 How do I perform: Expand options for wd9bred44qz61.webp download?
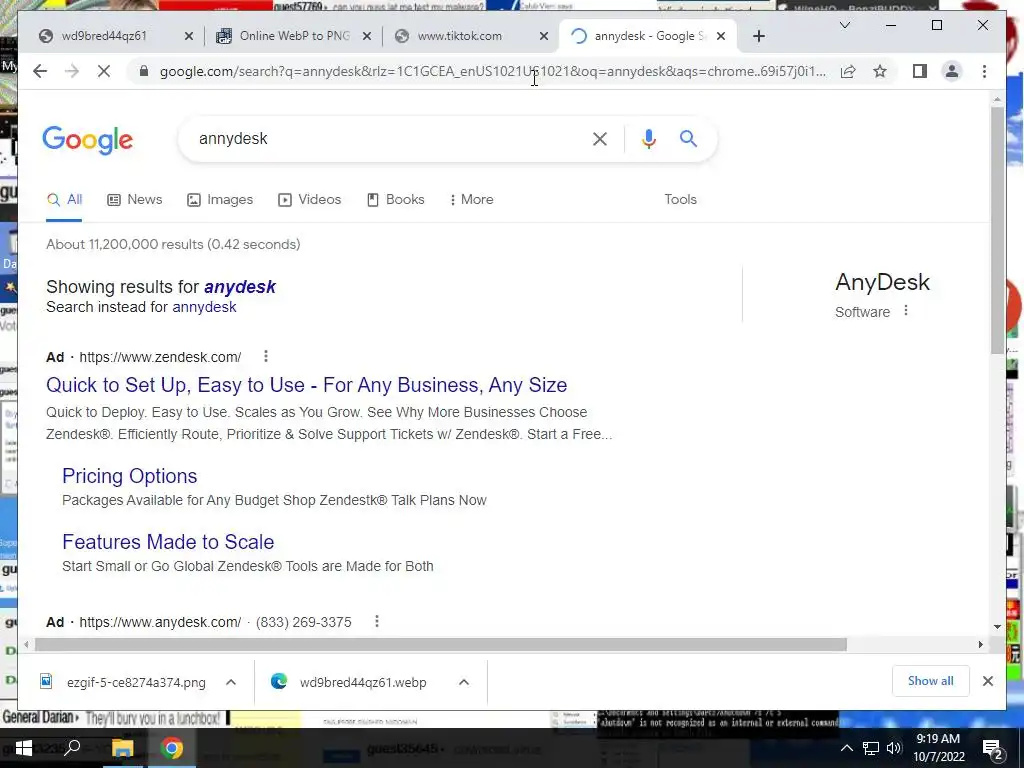464,682
